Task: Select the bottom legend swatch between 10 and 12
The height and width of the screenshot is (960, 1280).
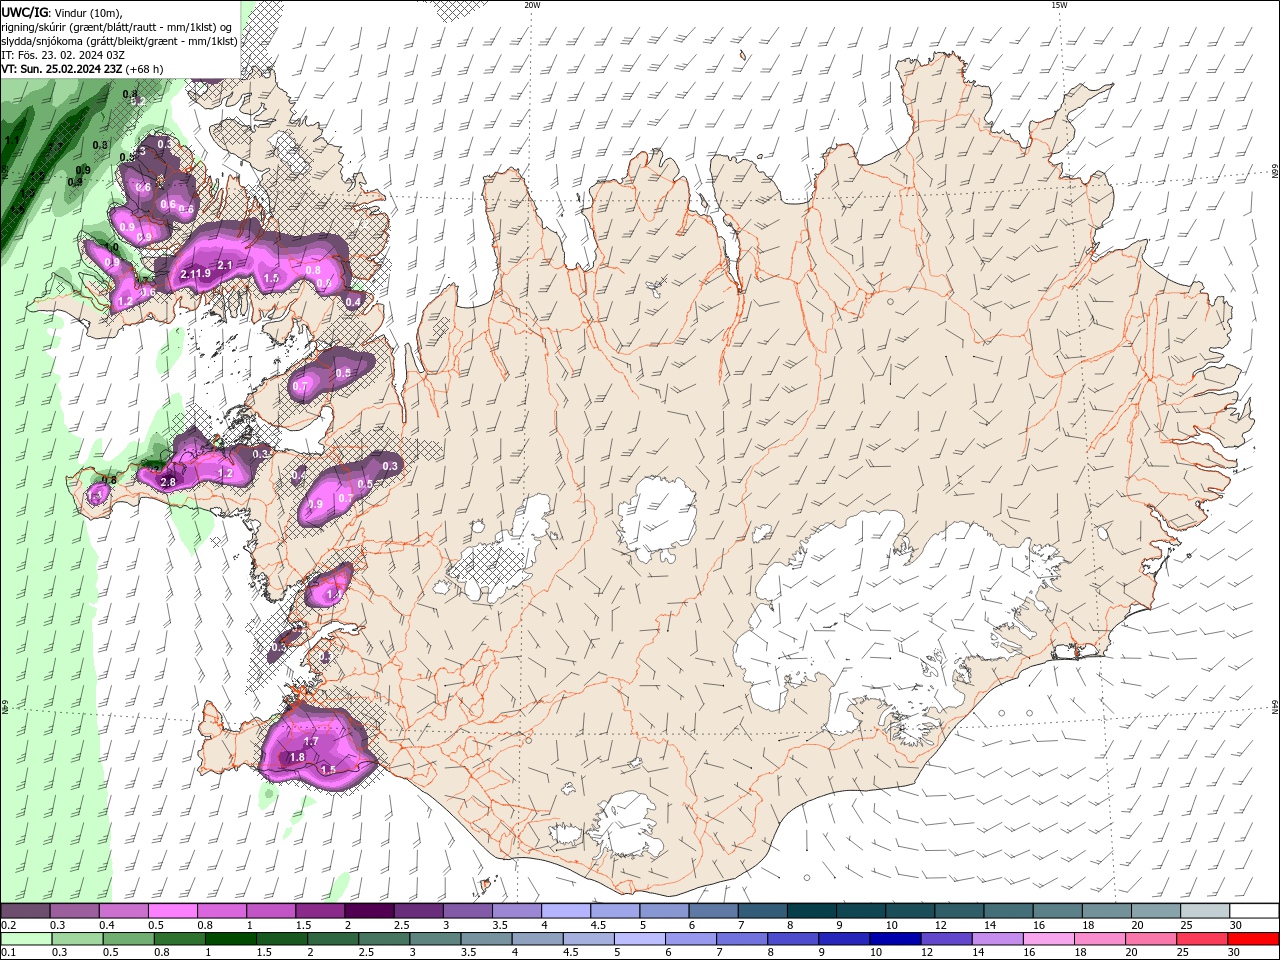Action: pyautogui.click(x=895, y=939)
